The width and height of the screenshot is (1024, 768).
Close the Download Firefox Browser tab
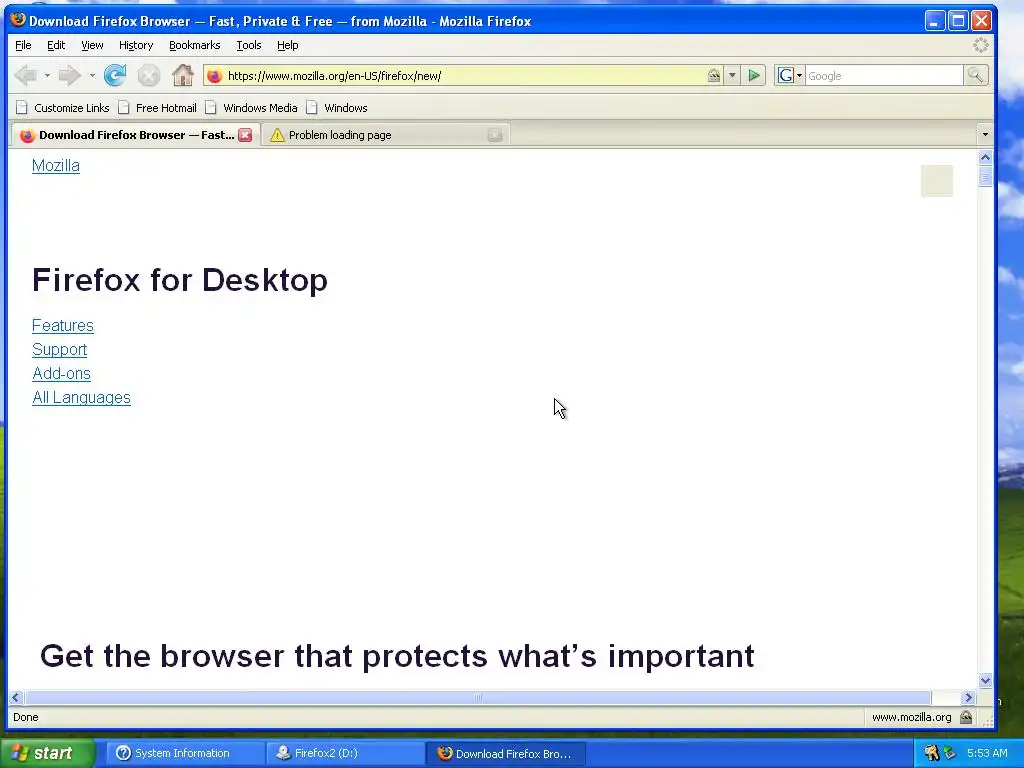point(245,135)
